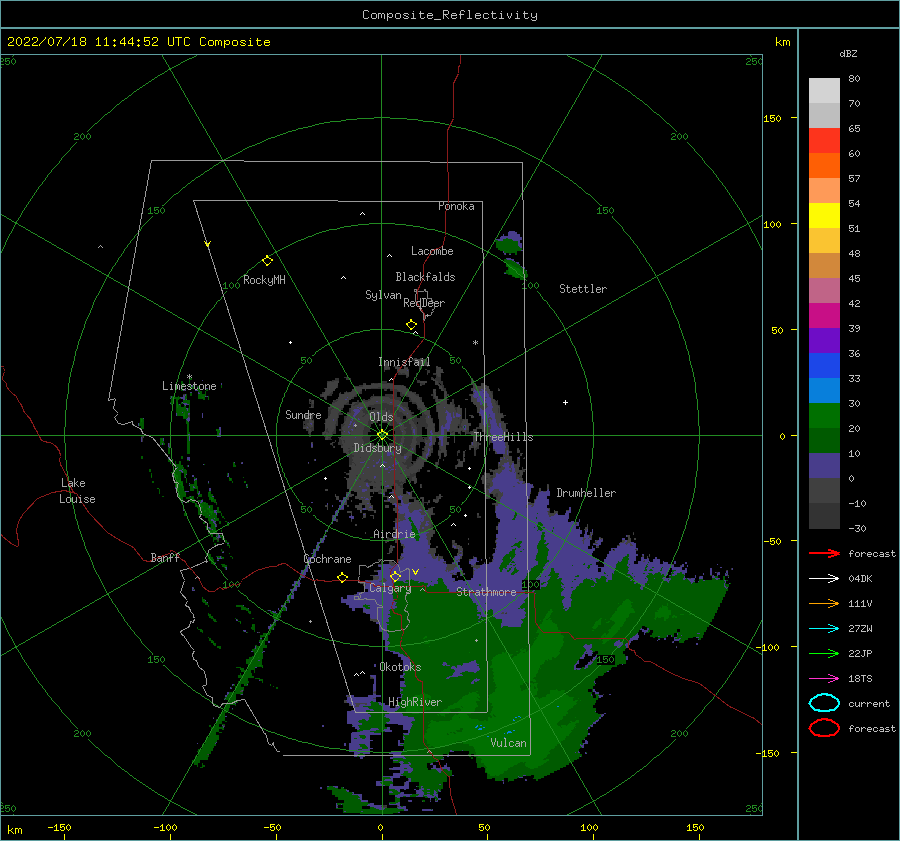
Task: Click the Sylvan label on the map
Action: [x=383, y=295]
